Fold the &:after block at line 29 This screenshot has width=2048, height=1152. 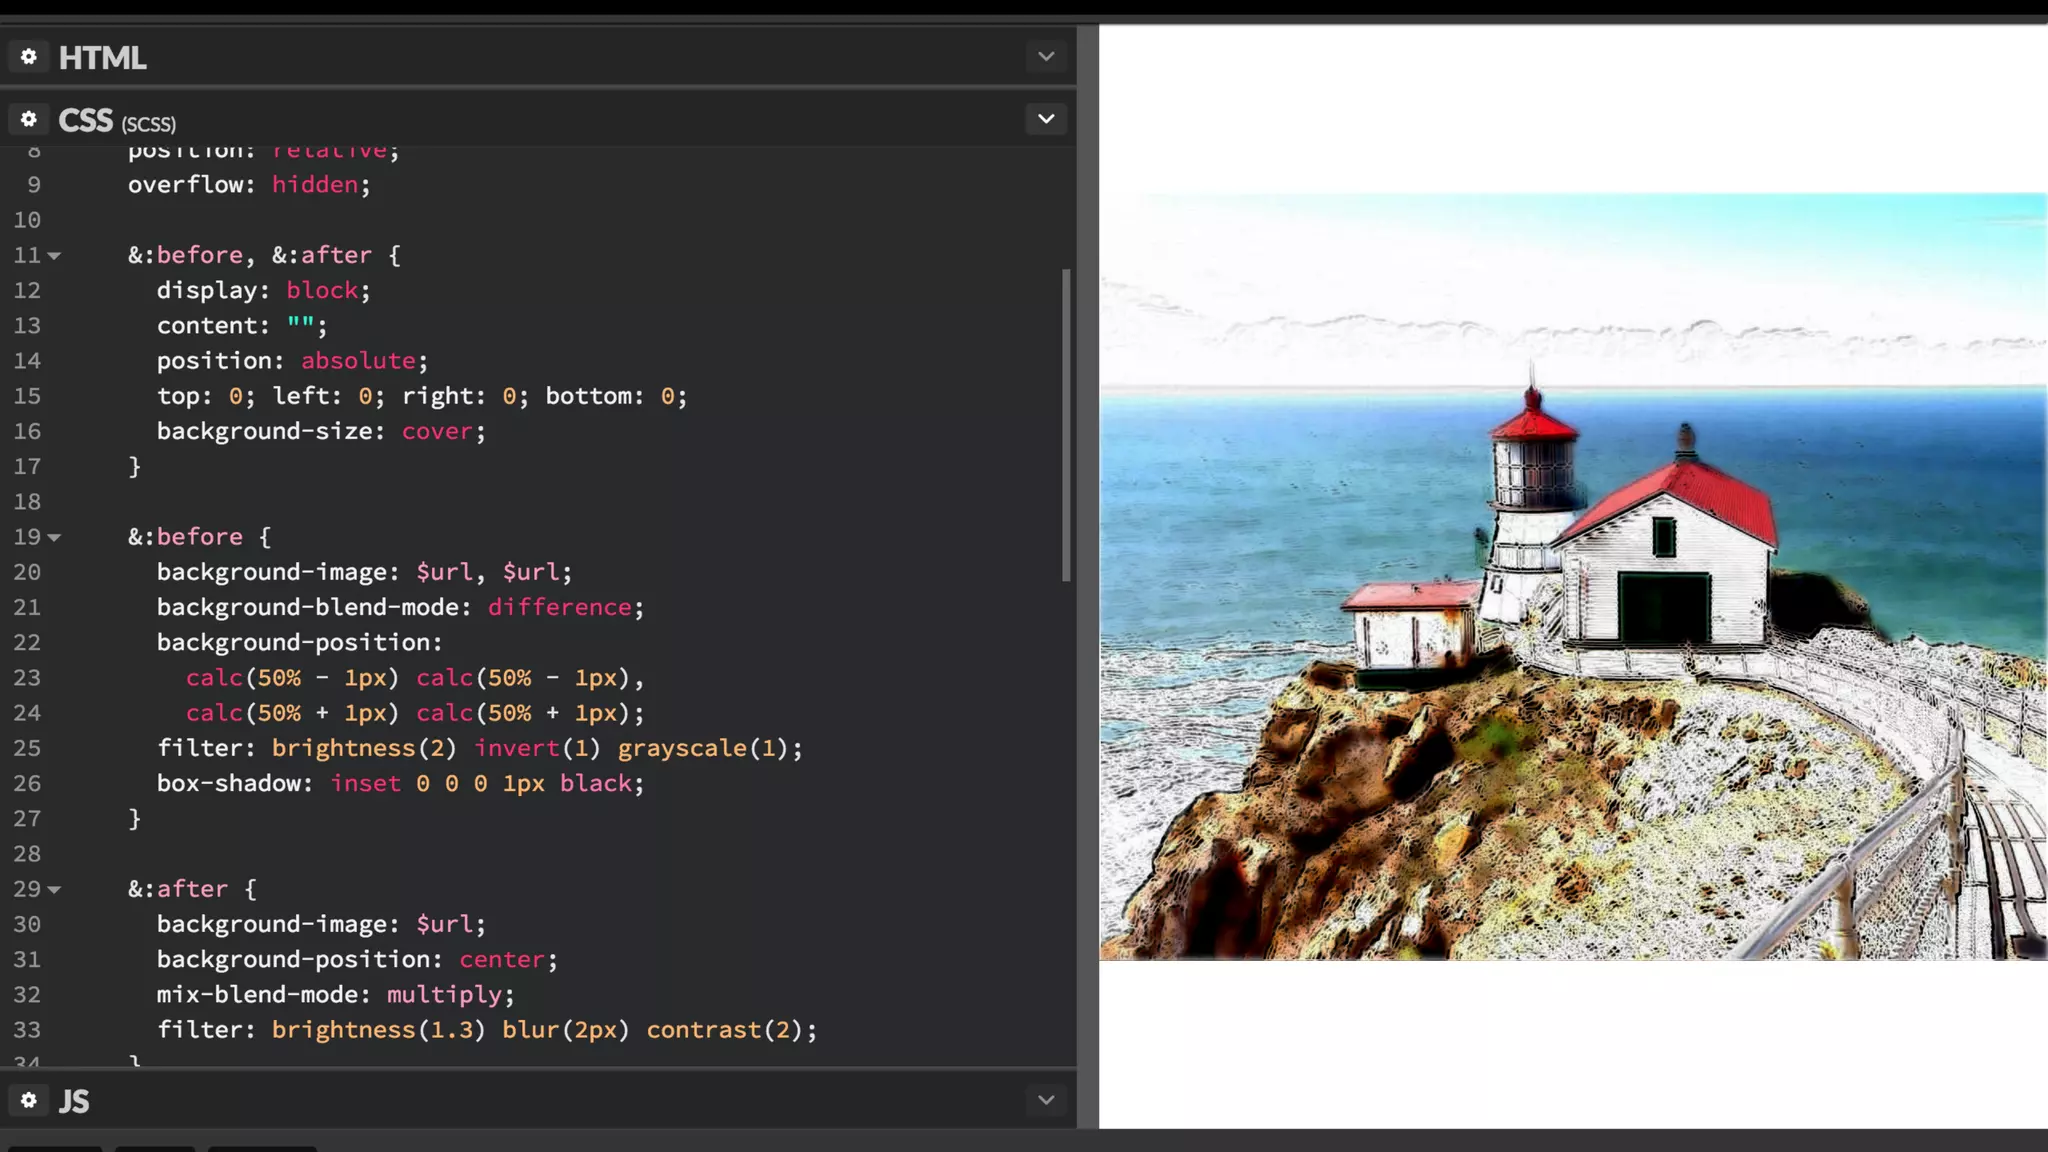55,890
